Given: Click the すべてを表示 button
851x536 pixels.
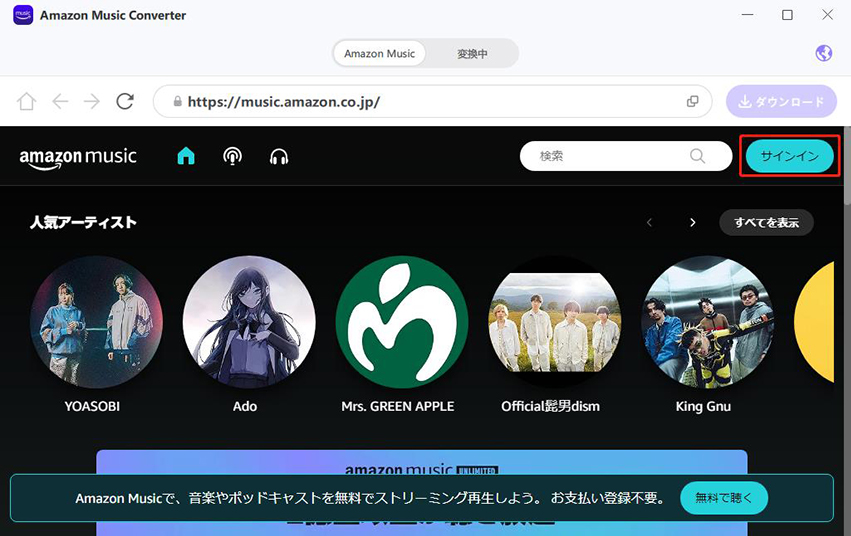Looking at the screenshot, I should click(766, 222).
